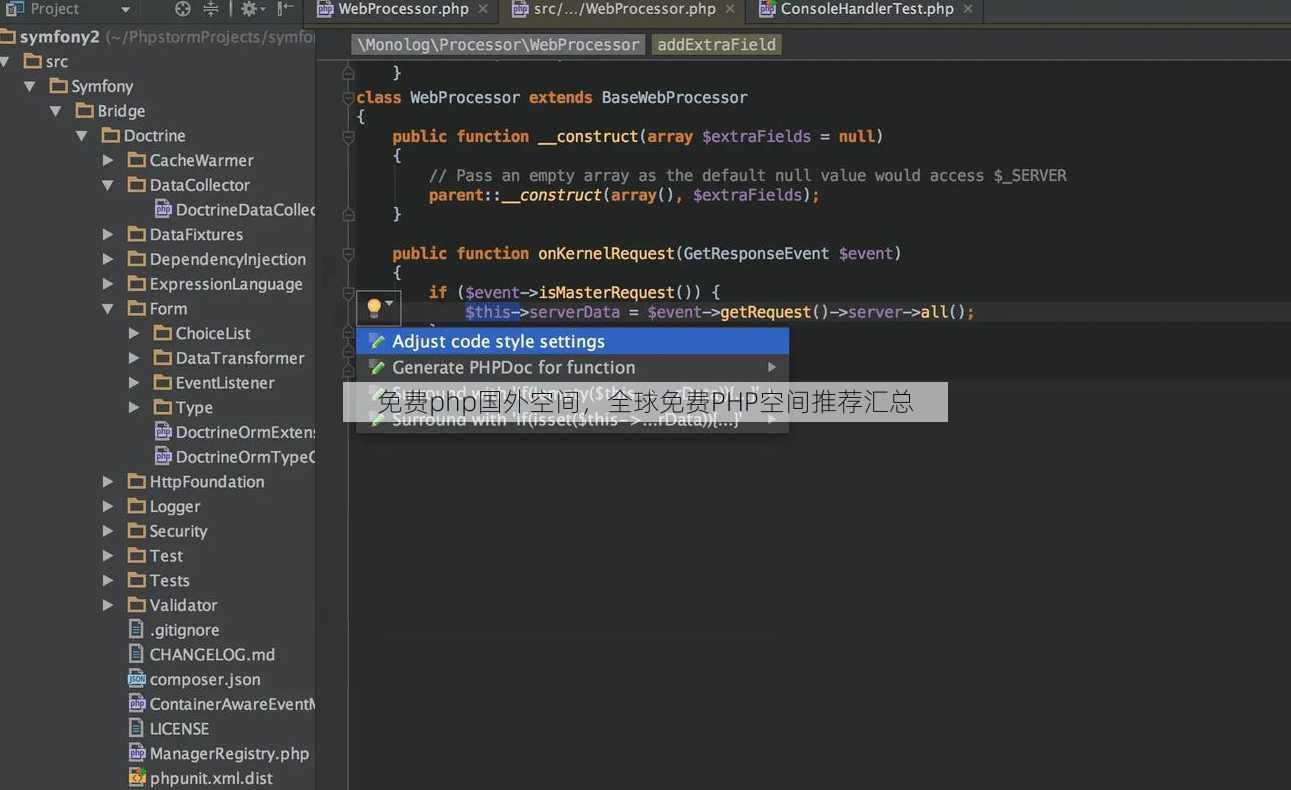
Task: Click the .gitignore file icon
Action: [x=137, y=630]
